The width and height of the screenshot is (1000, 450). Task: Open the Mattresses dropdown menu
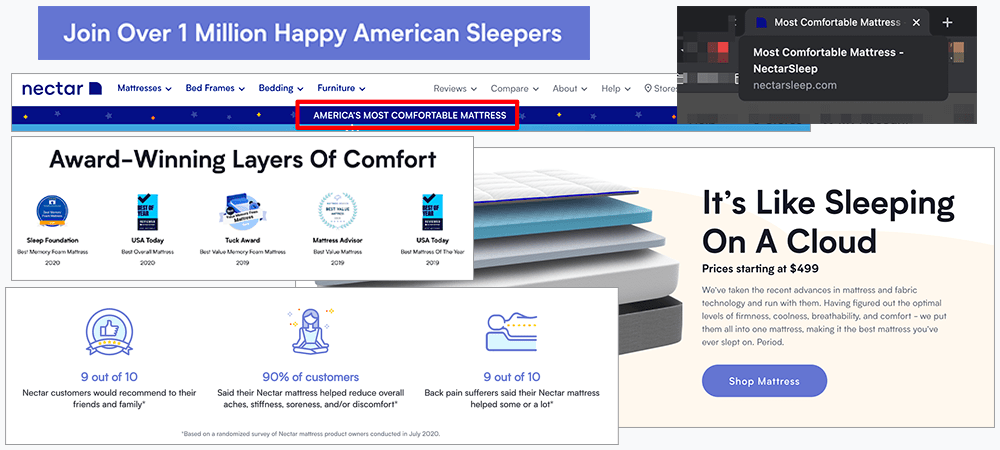pos(144,89)
